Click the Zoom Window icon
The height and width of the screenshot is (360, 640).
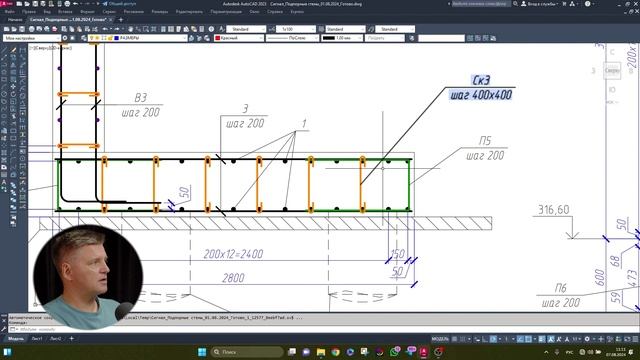pos(146,29)
